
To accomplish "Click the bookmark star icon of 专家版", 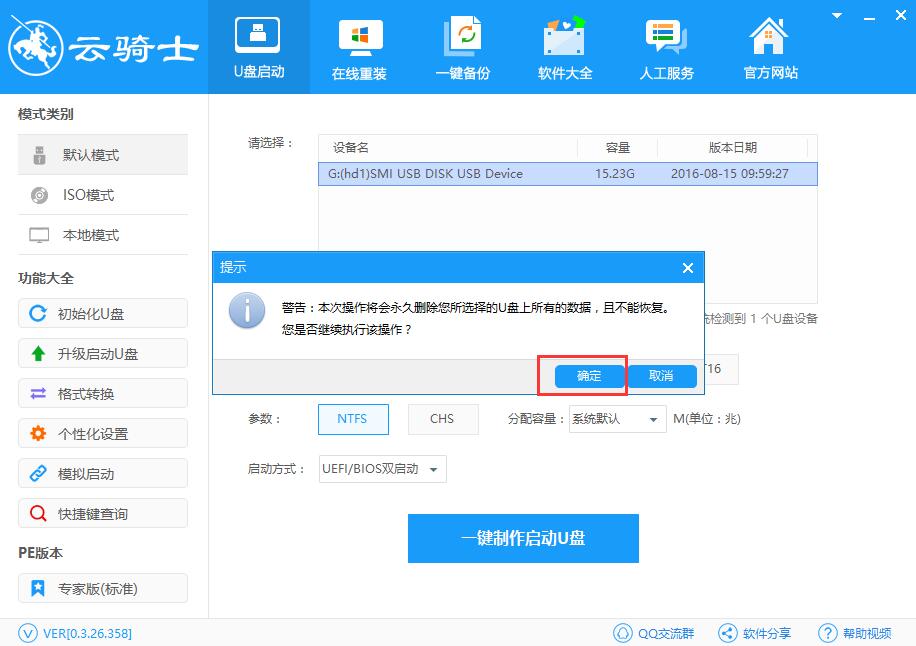I will tap(38, 588).
